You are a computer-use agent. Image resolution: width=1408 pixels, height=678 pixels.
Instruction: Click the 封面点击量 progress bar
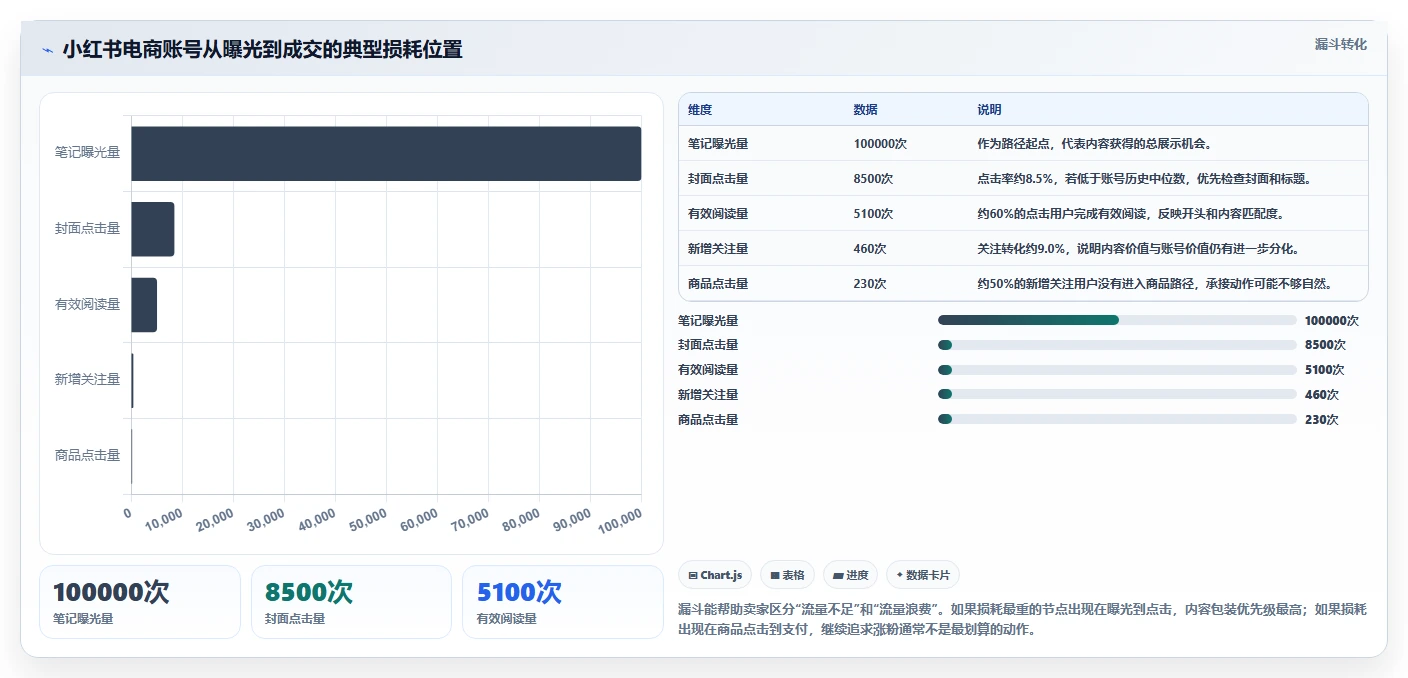[1117, 345]
